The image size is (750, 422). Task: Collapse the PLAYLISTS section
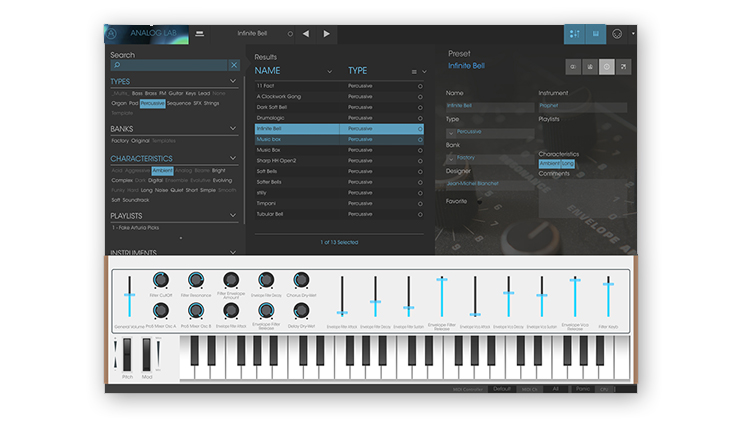233,215
